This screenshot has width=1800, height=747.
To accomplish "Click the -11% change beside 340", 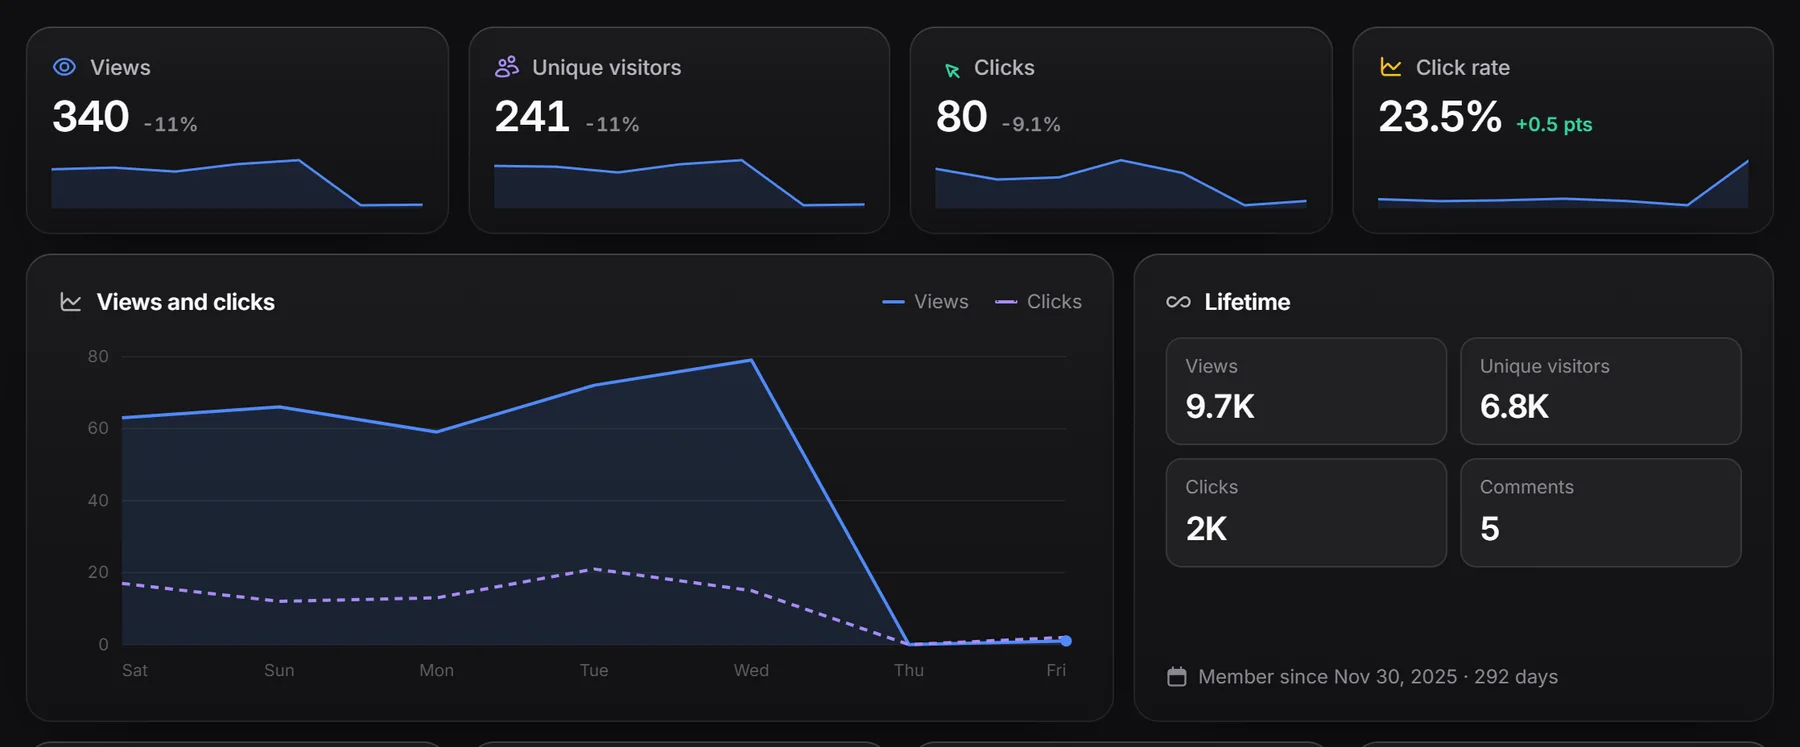I will (170, 125).
